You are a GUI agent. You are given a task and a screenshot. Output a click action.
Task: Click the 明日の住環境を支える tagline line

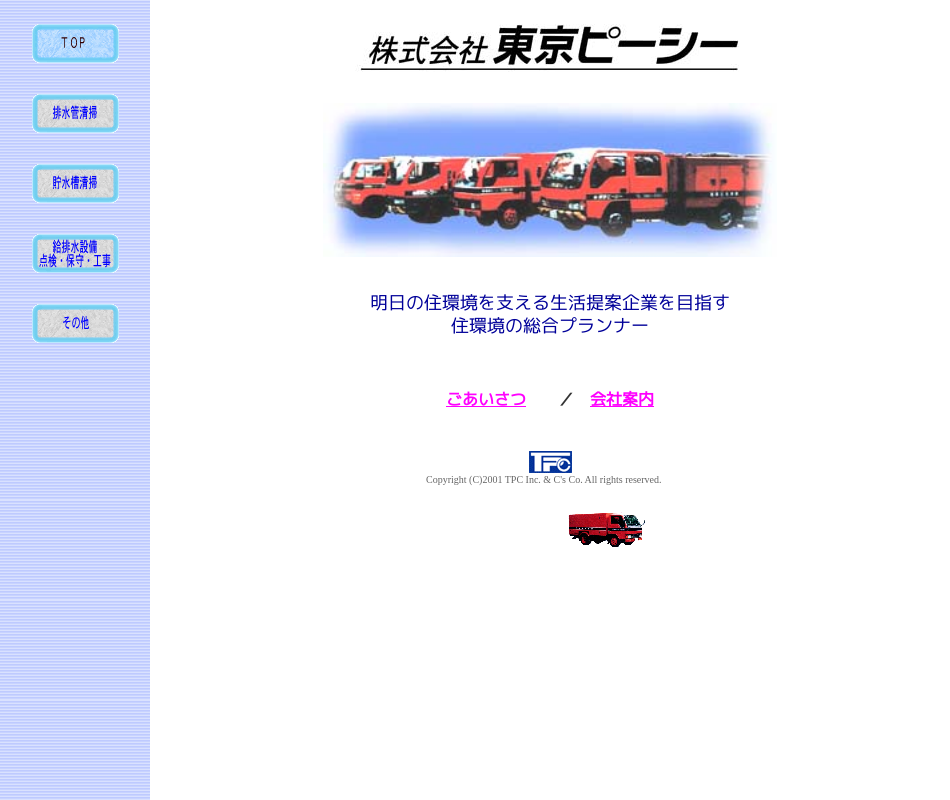549,302
